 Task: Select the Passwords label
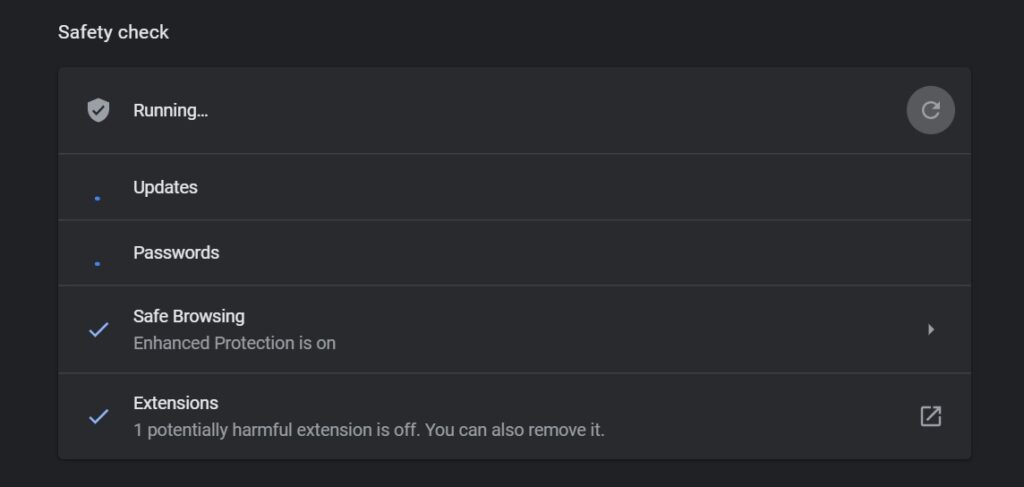tap(176, 253)
